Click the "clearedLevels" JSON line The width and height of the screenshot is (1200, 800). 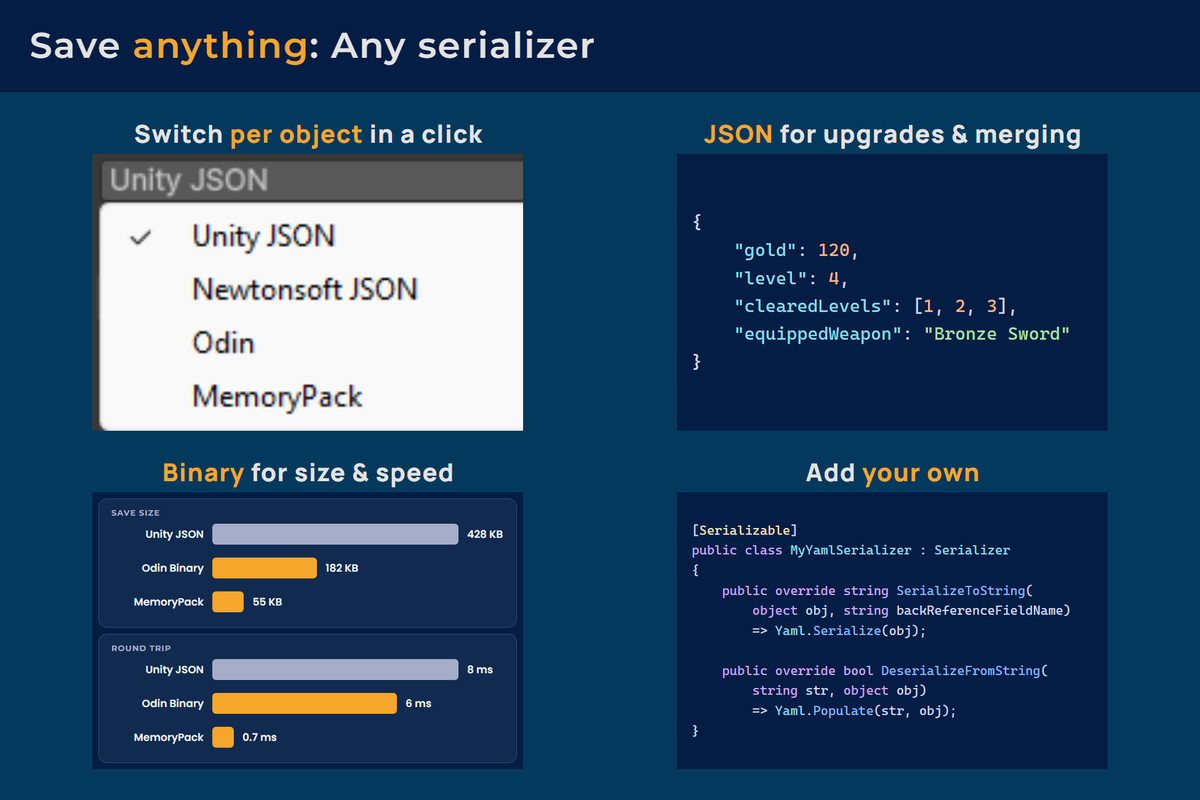click(x=875, y=306)
